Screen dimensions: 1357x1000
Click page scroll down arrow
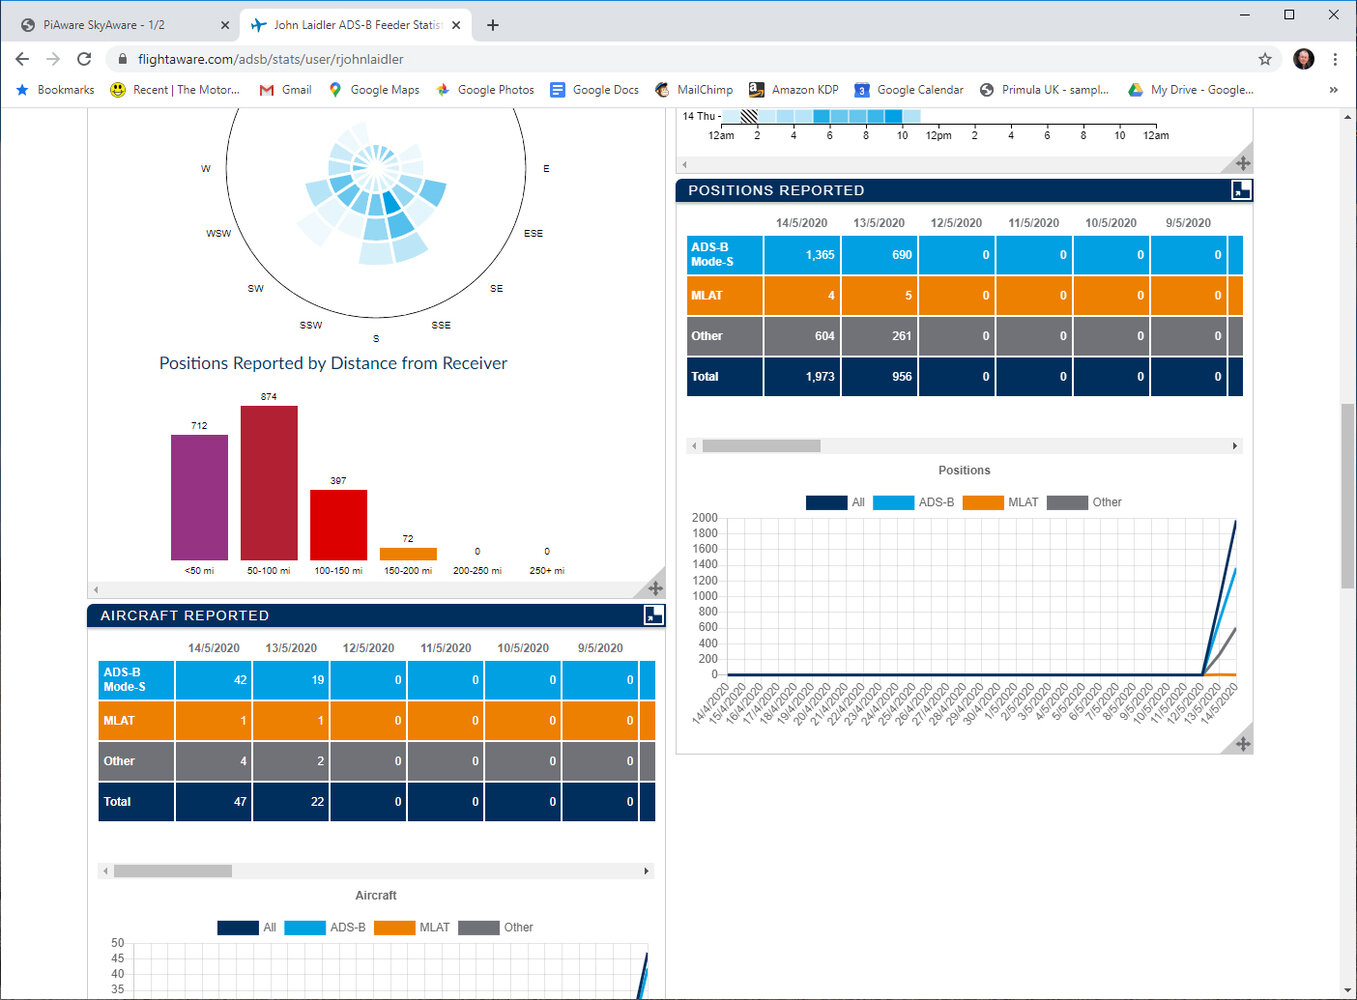tap(1347, 991)
